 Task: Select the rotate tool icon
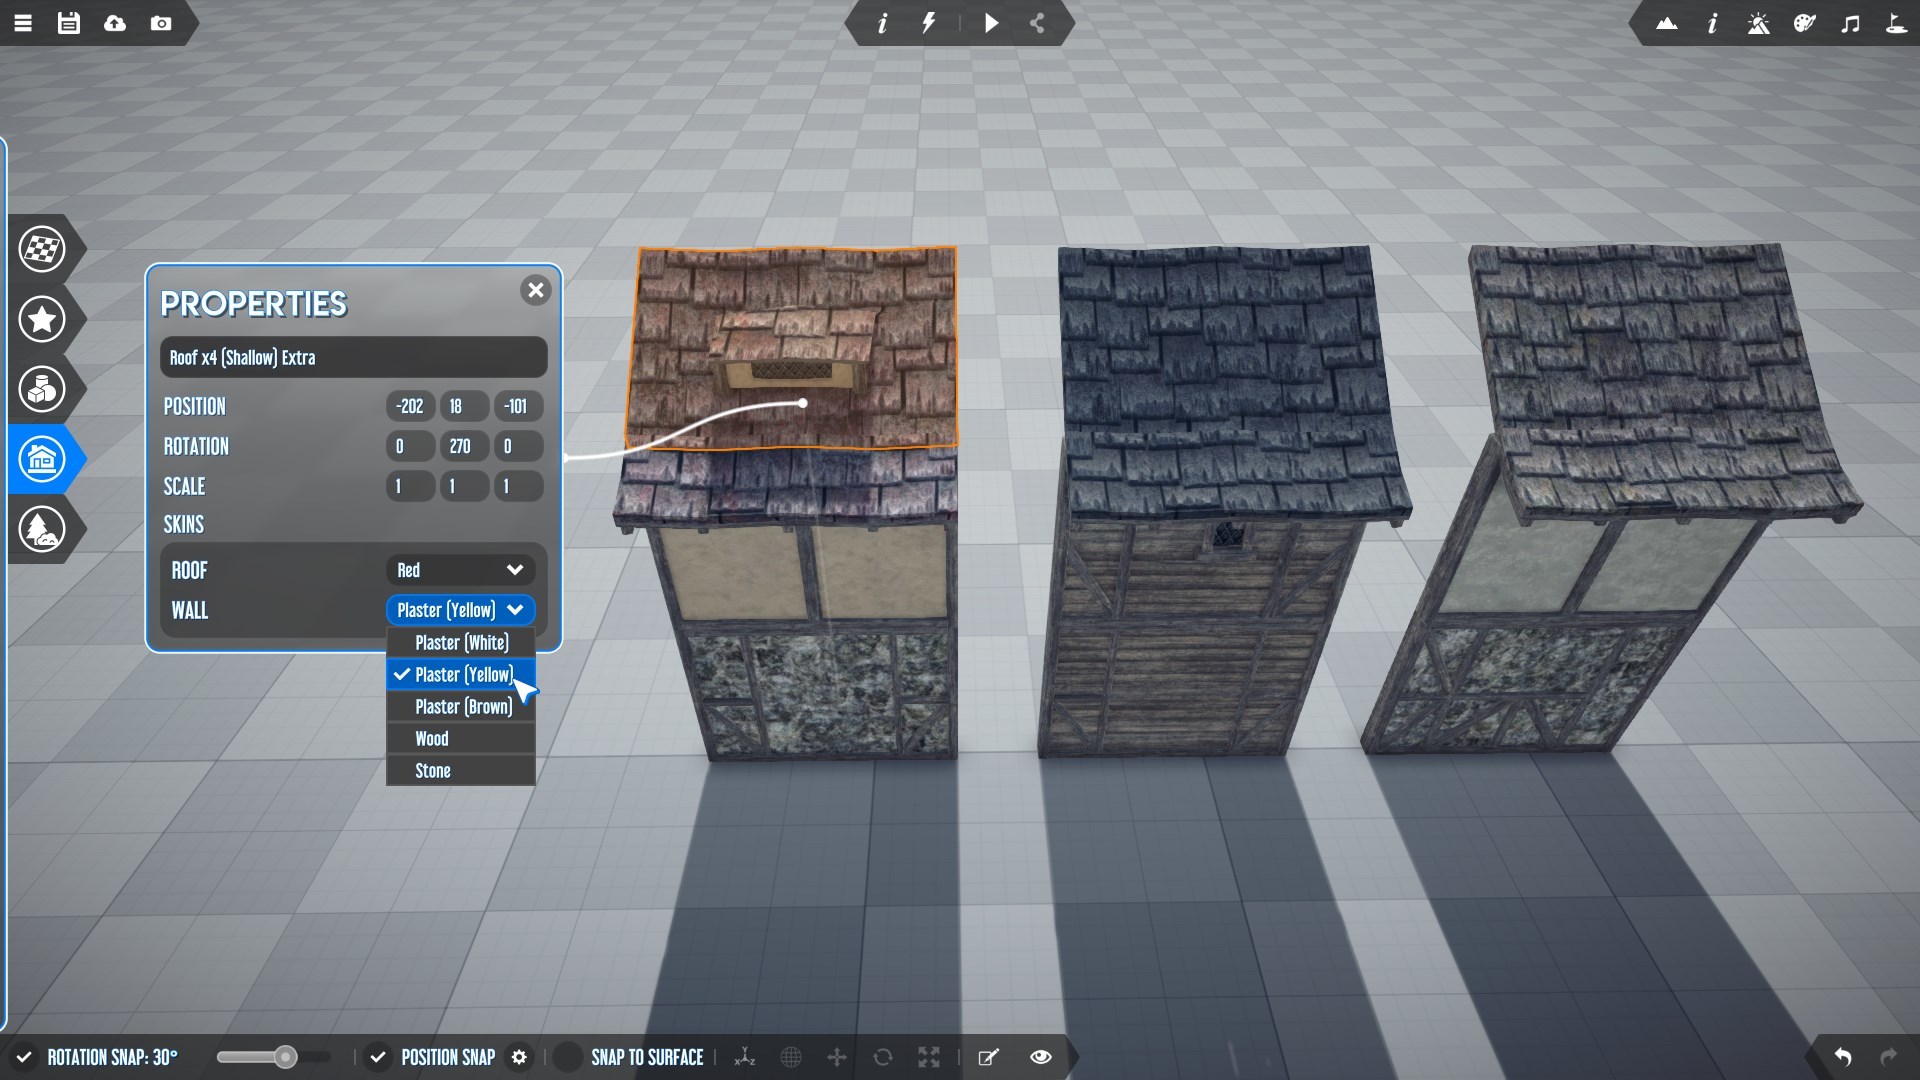(883, 1057)
